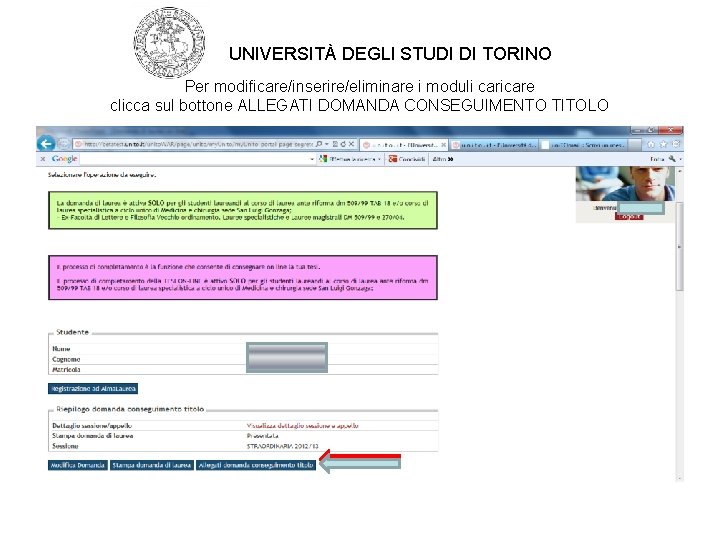Open Visualizza dettaglio sessione e appello link

pos(303,426)
